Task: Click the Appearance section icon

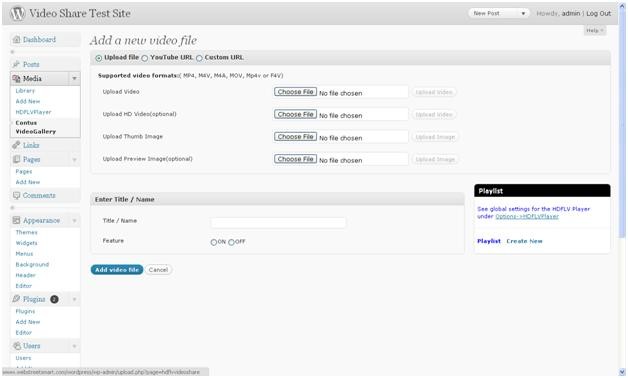Action: pyautogui.click(x=16, y=220)
